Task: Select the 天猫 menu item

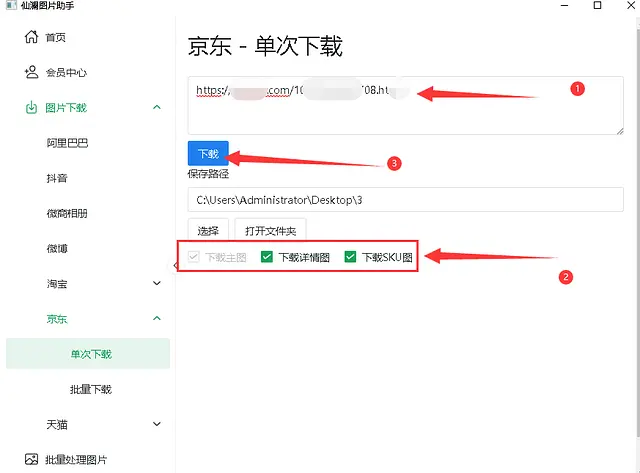Action: coord(57,424)
